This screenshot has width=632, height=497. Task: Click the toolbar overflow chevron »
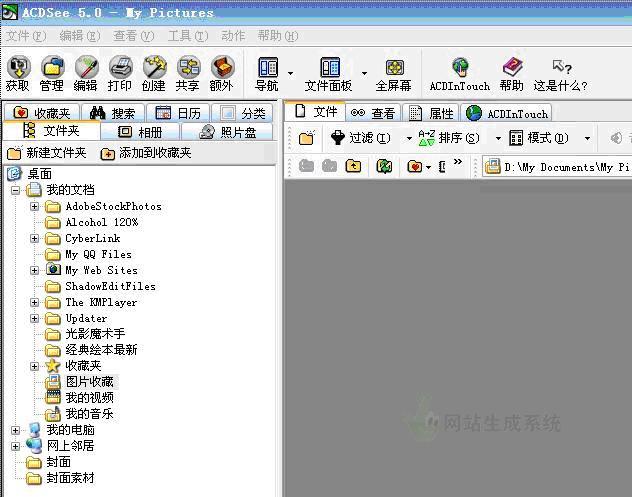457,162
